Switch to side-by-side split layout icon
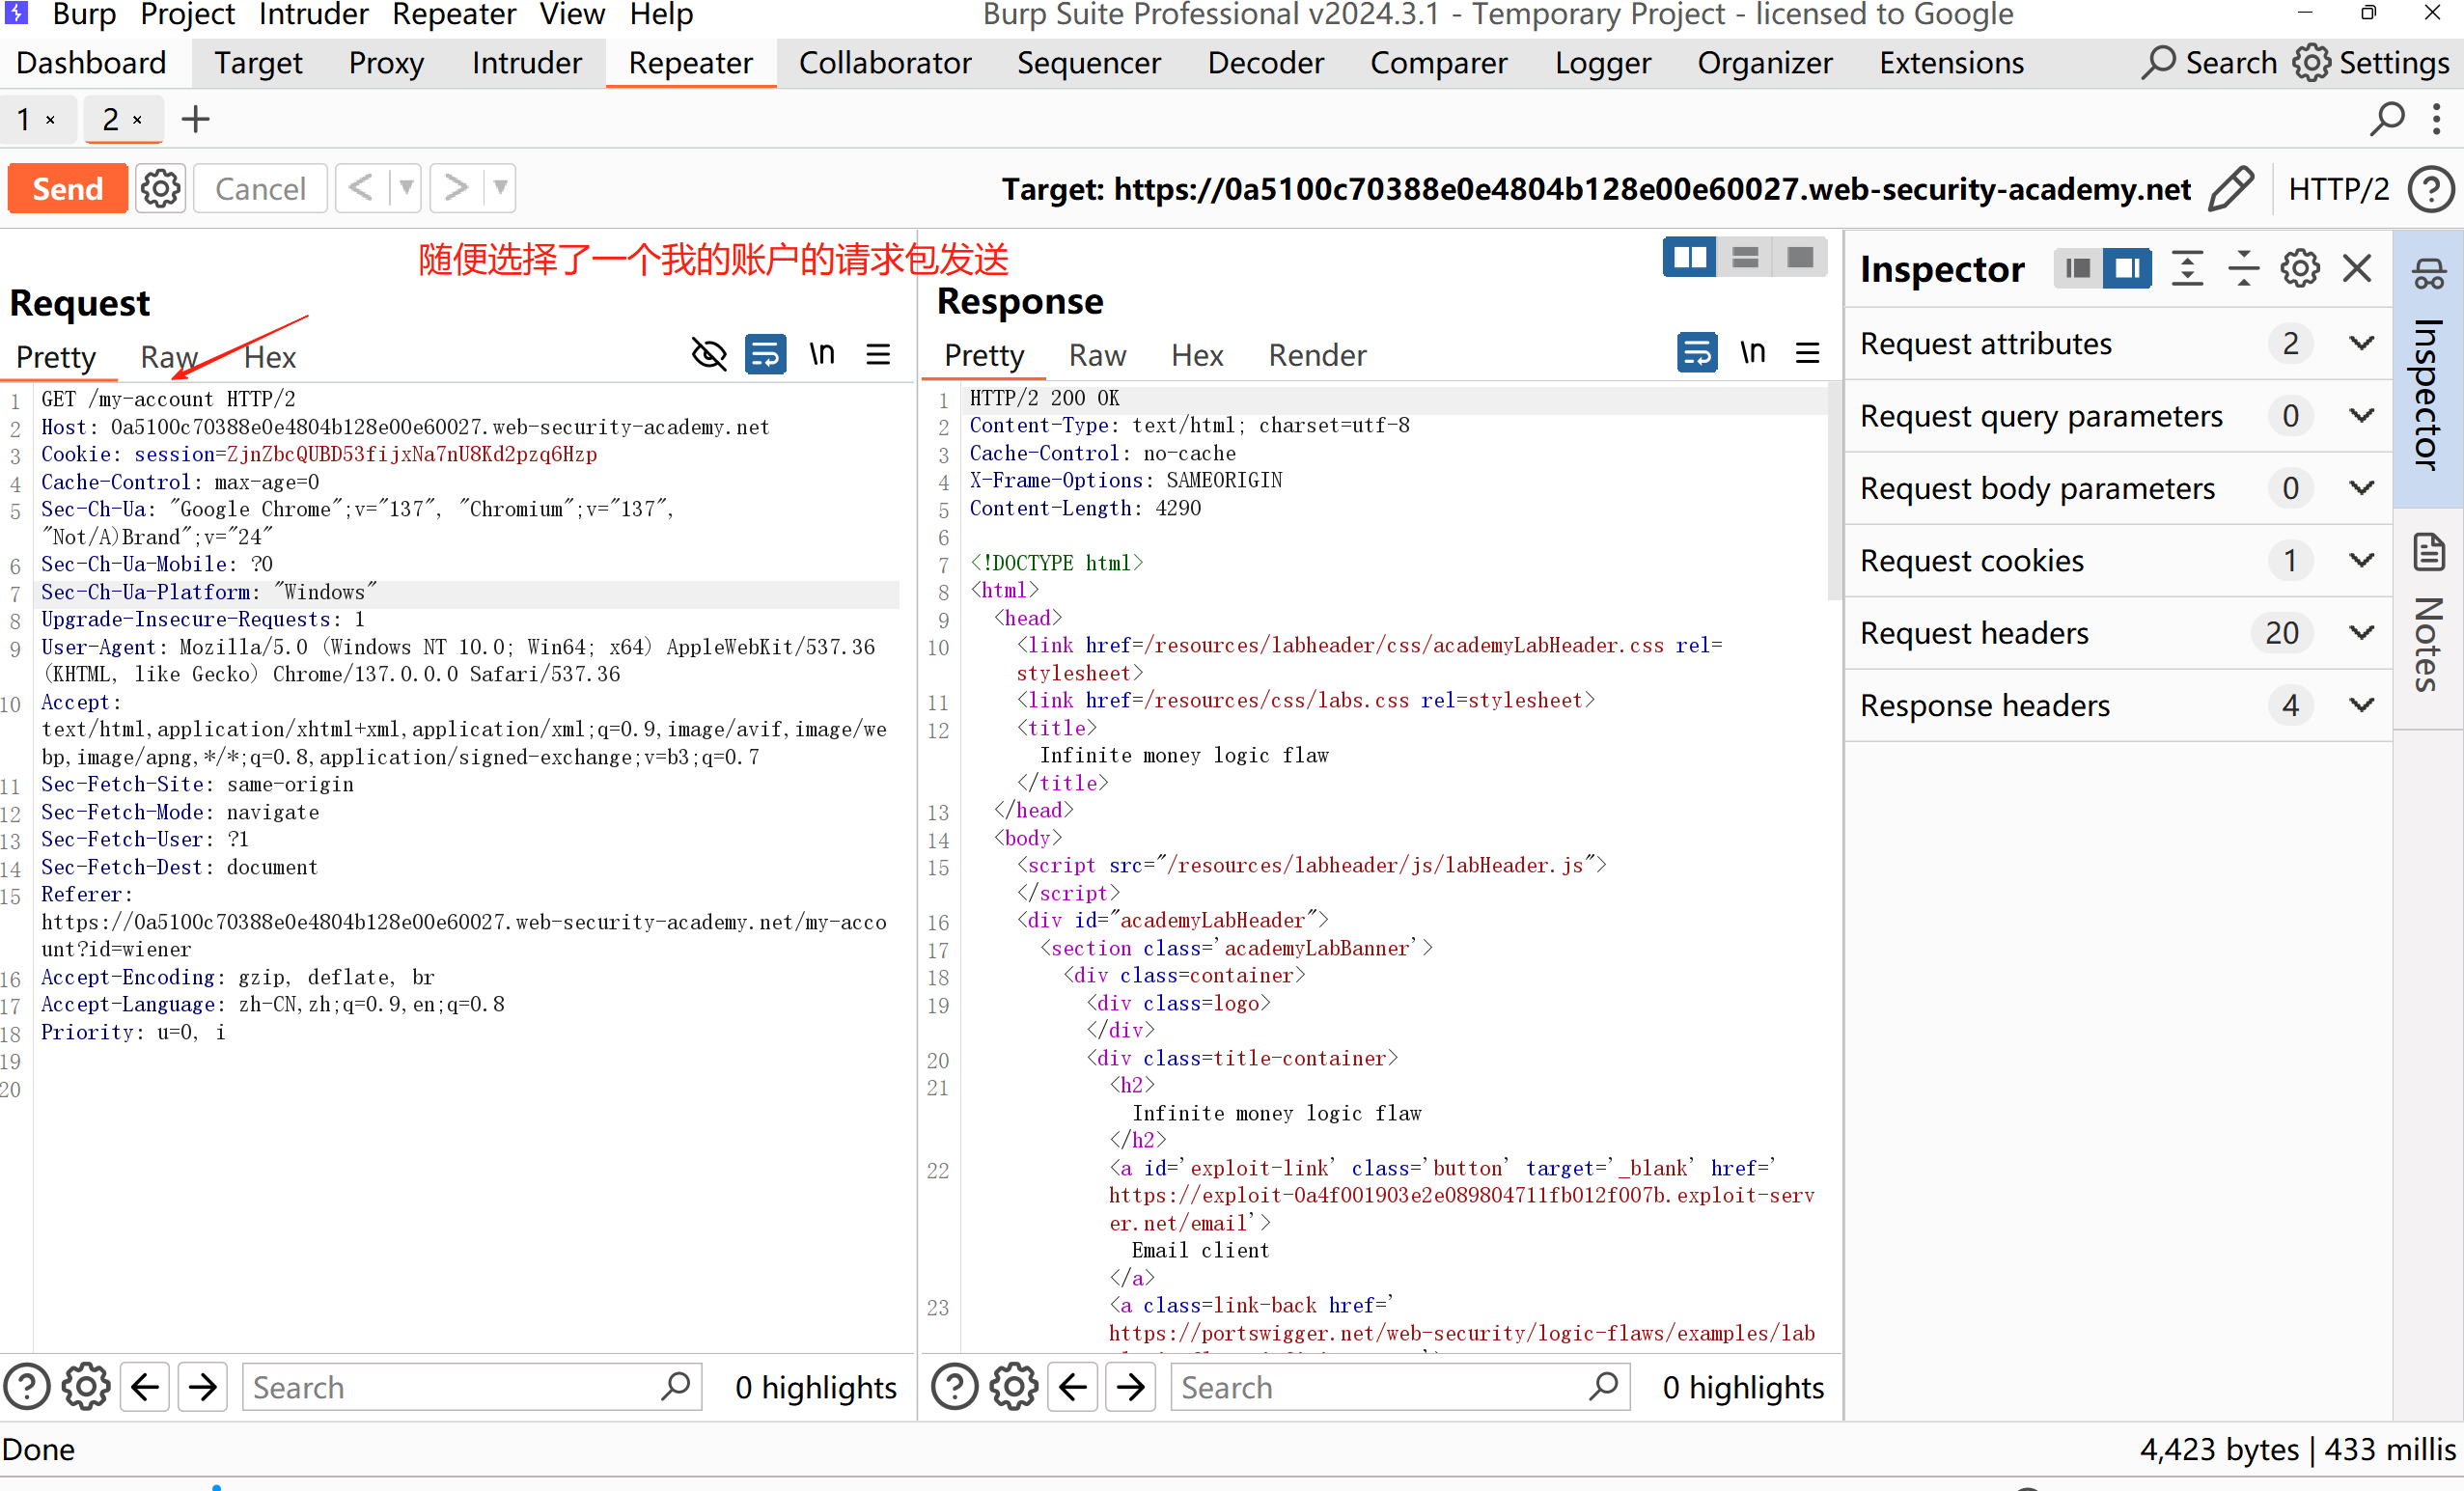 [x=1689, y=258]
